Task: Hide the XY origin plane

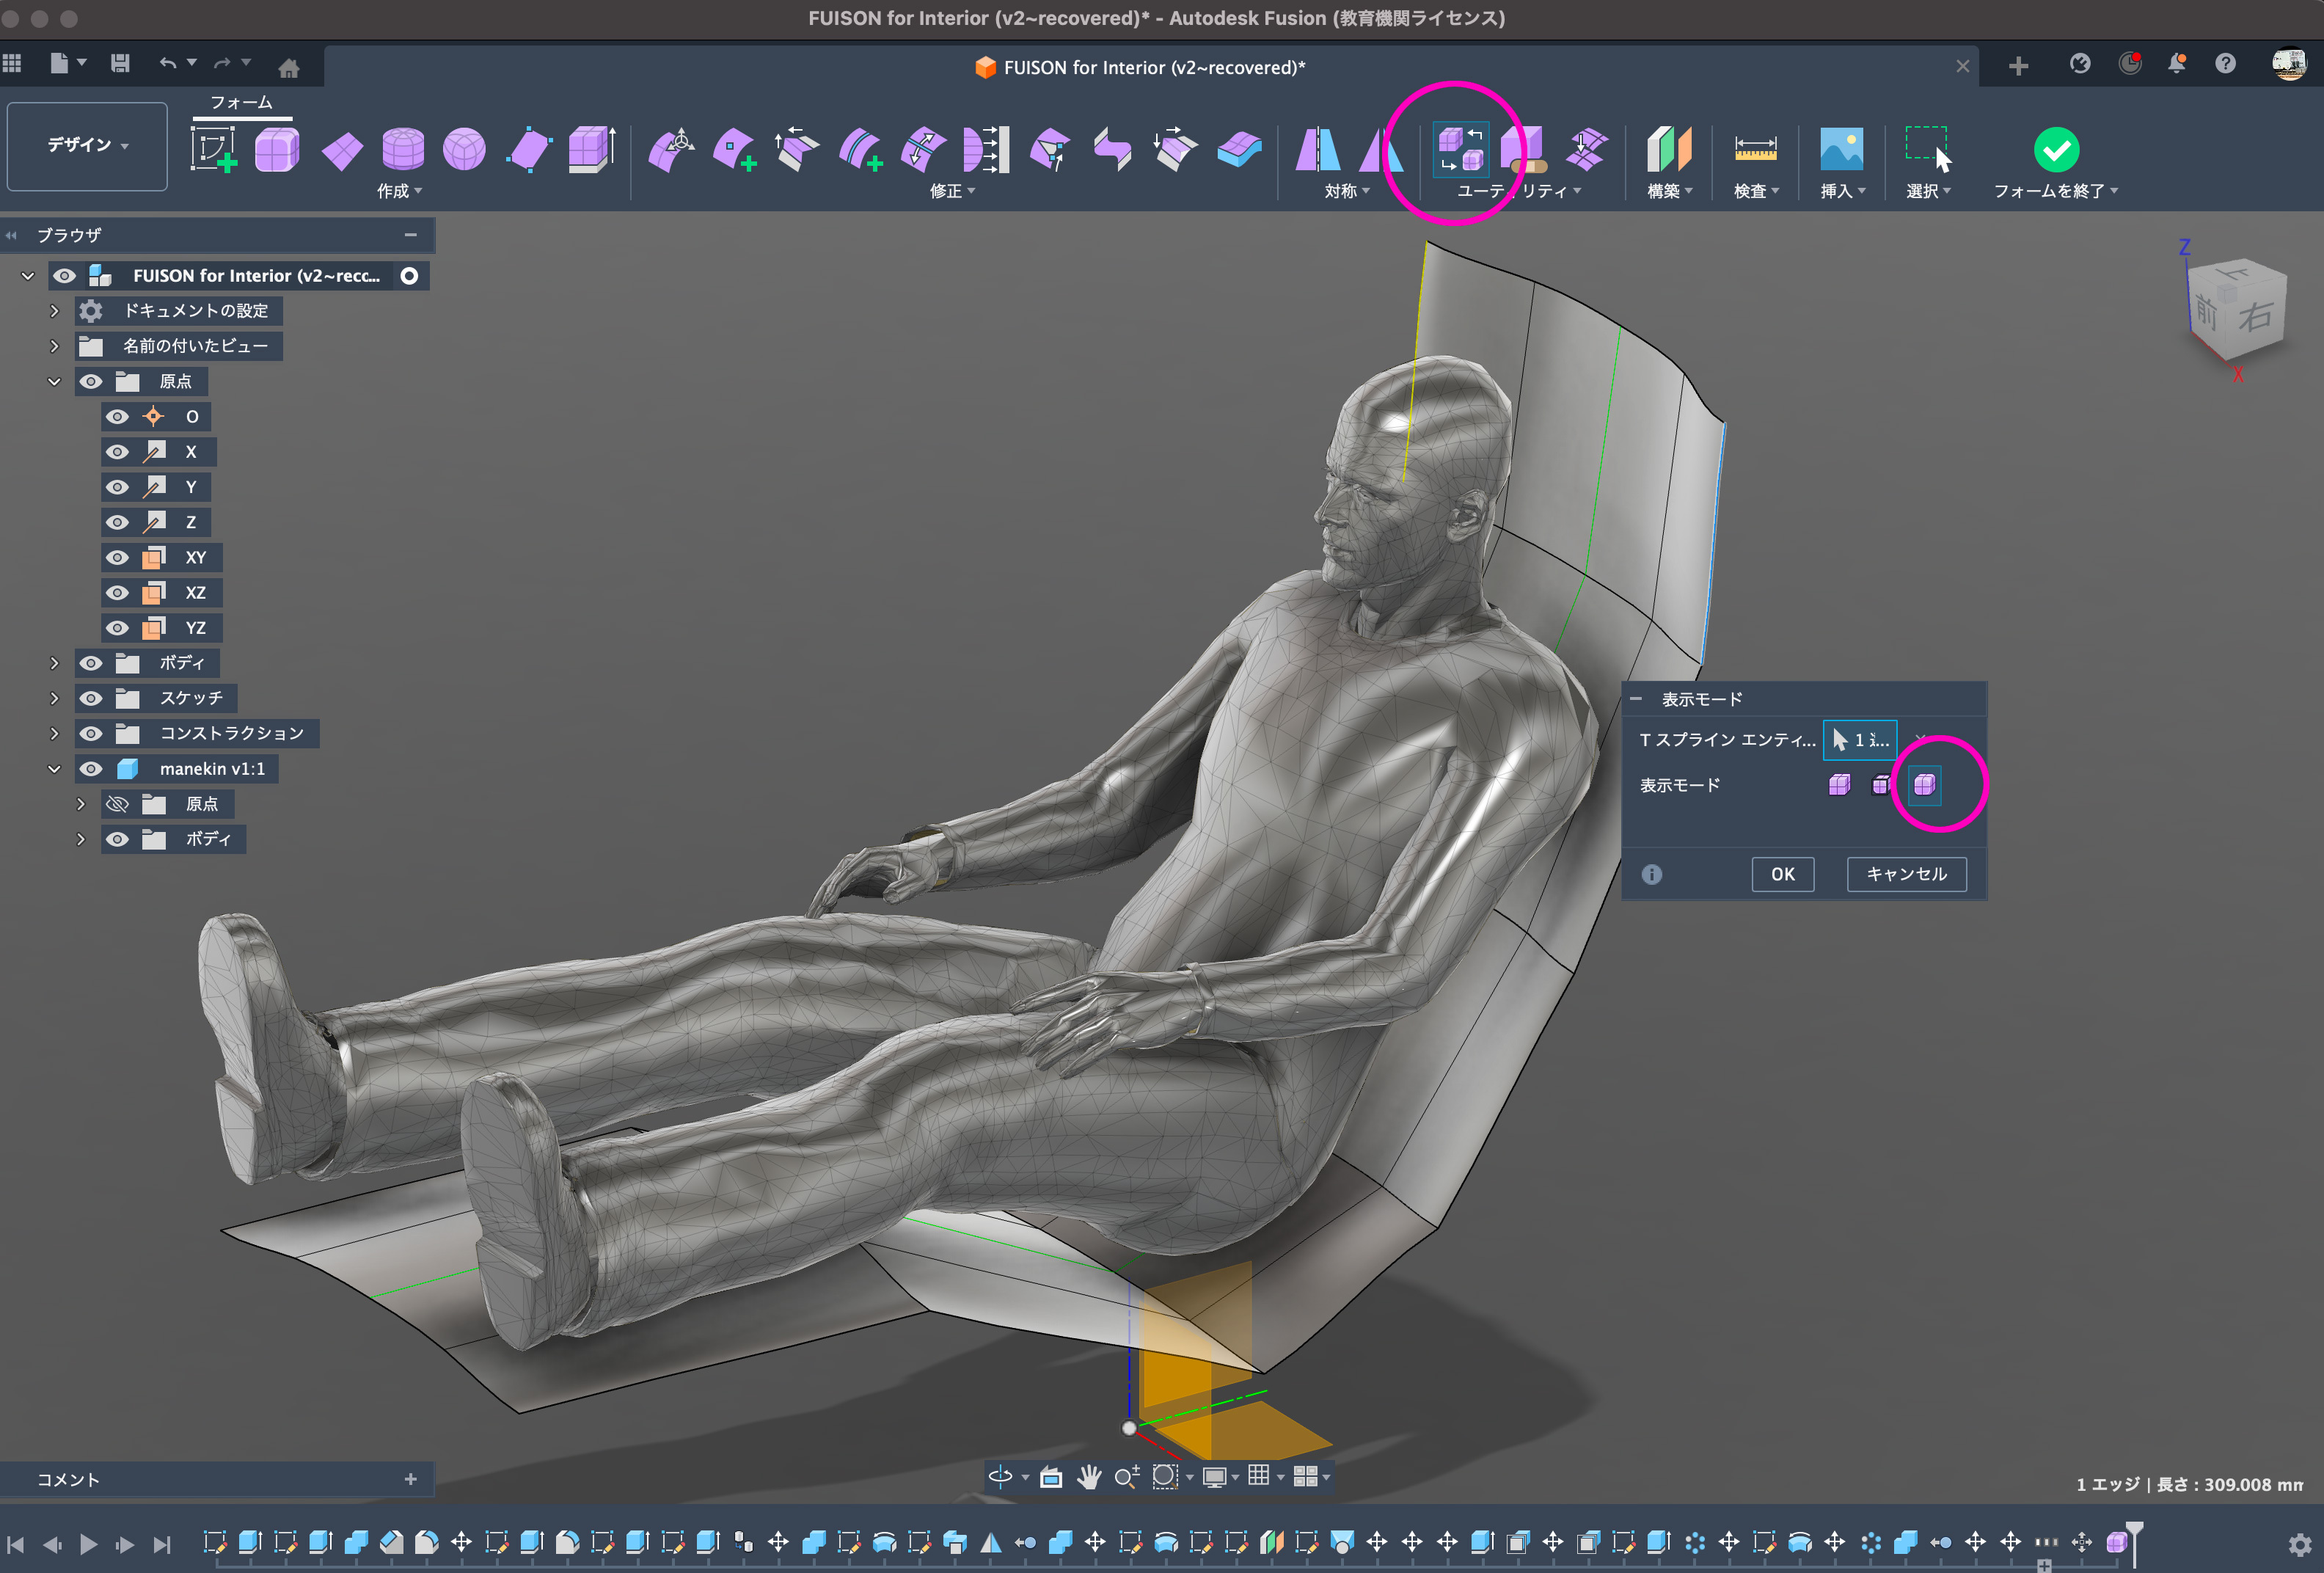Action: (118, 558)
